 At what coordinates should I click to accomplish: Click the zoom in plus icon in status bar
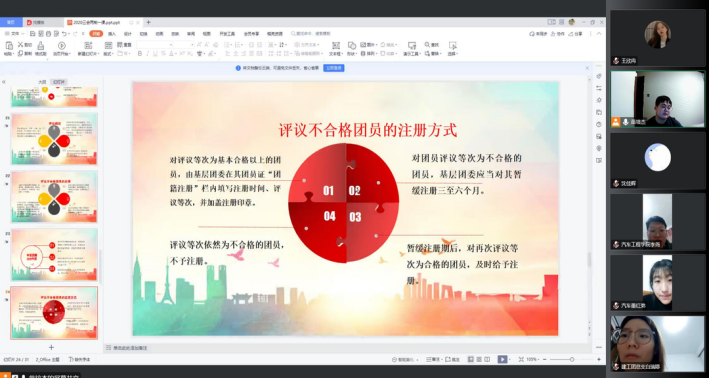[599, 359]
